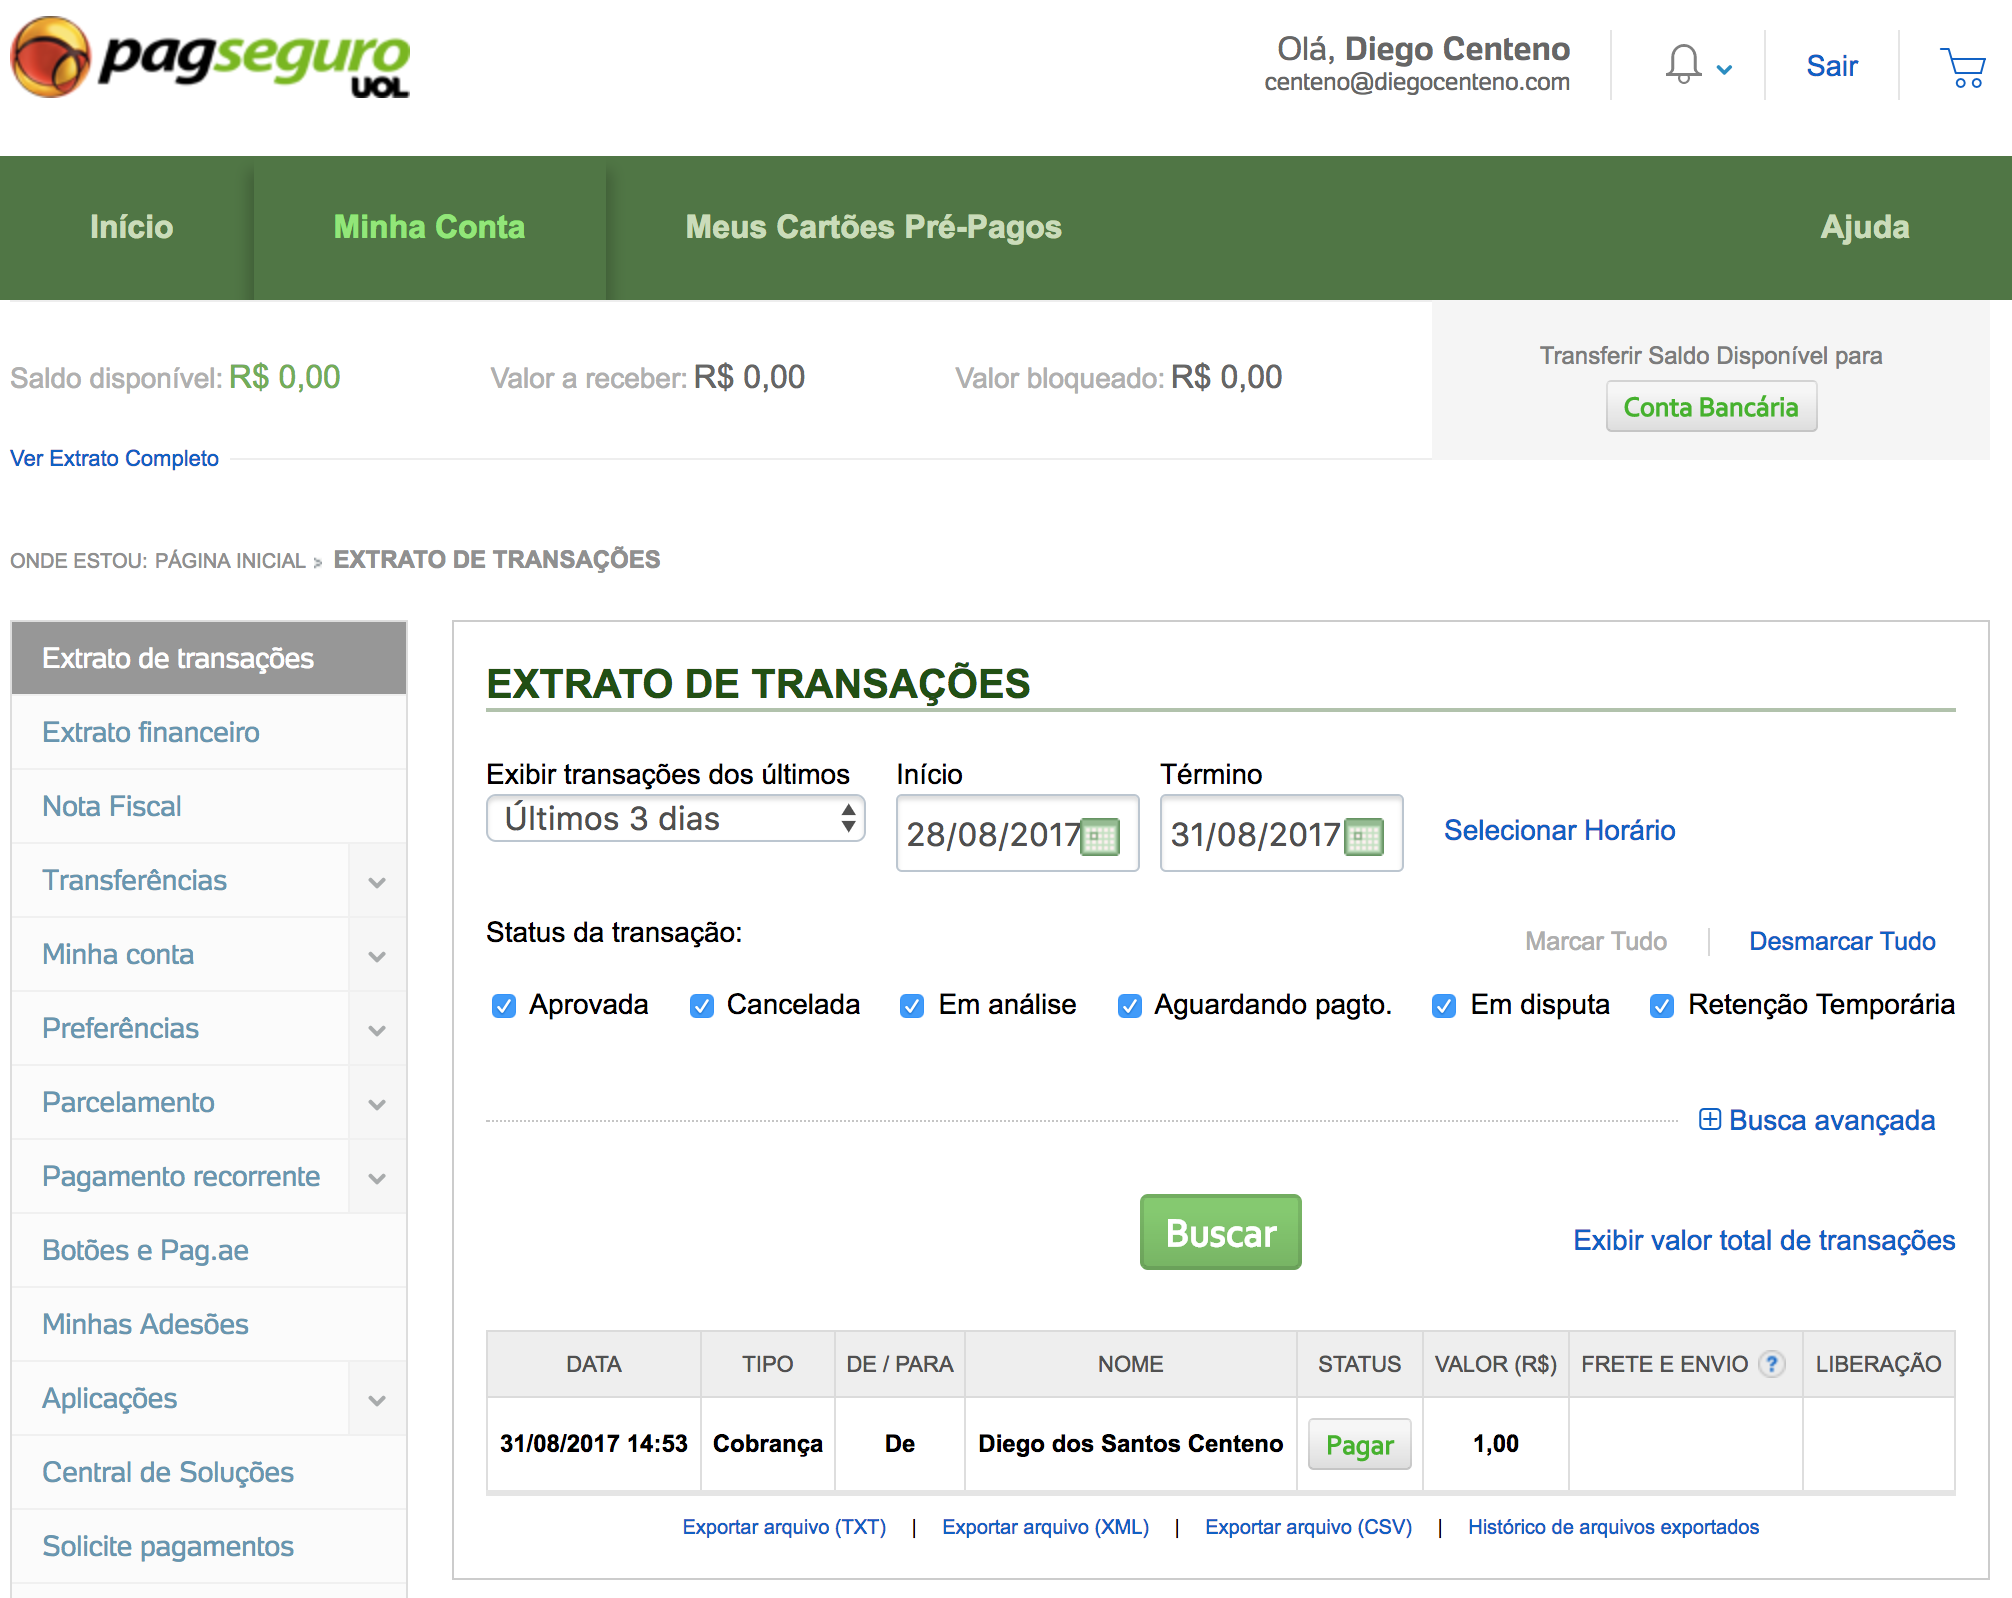Screen dimensions: 2012x1598
Task: Click Exportar arquivo (CSV) link
Action: [x=1308, y=1527]
